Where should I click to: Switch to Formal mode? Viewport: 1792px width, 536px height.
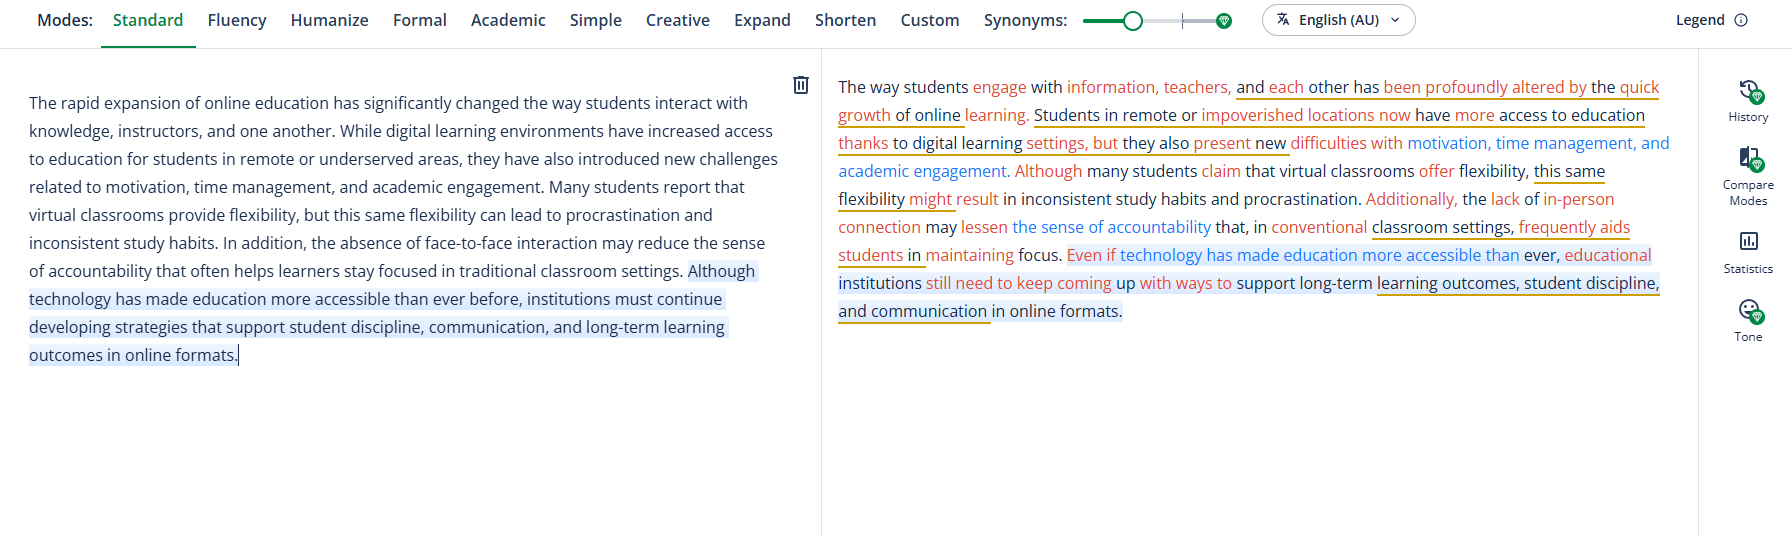[419, 20]
